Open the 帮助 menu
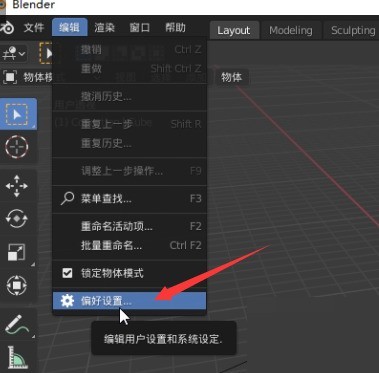The width and height of the screenshot is (379, 373). click(175, 27)
